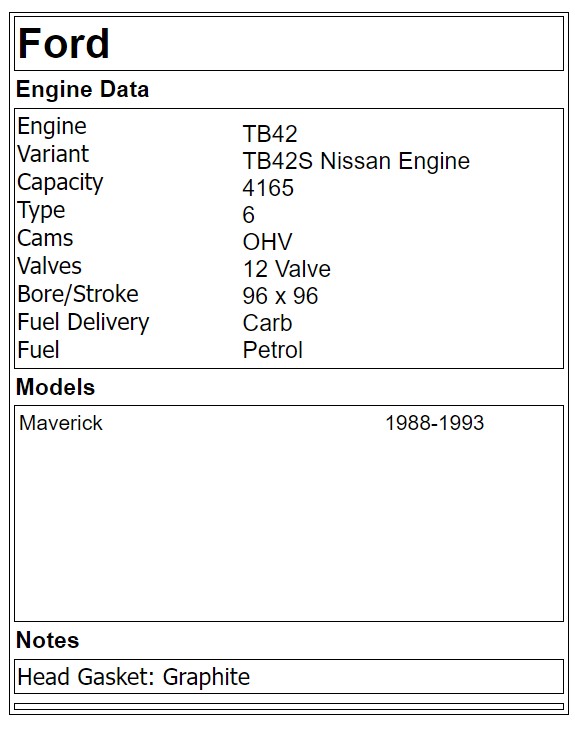This screenshot has height=733, width=575.
Task: Click the 12 Valve entry
Action: (x=287, y=269)
